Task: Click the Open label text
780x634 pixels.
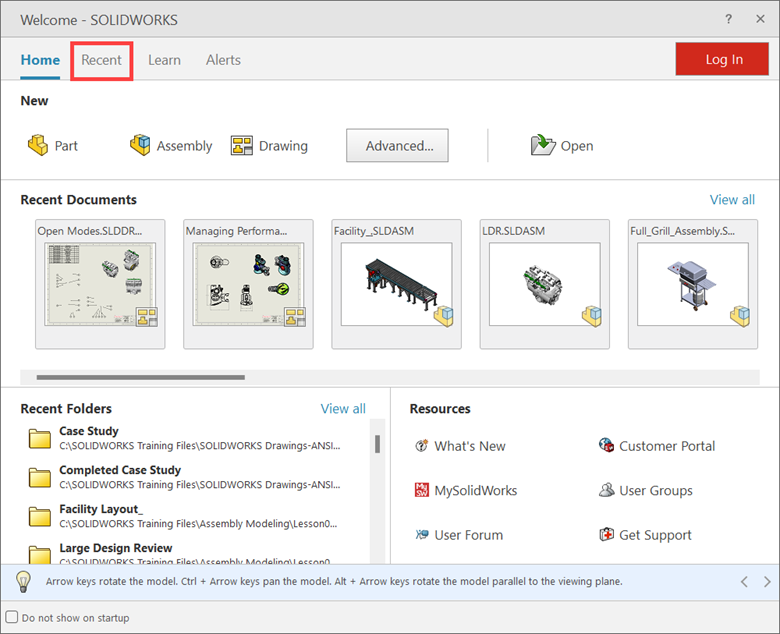Action: [x=577, y=146]
